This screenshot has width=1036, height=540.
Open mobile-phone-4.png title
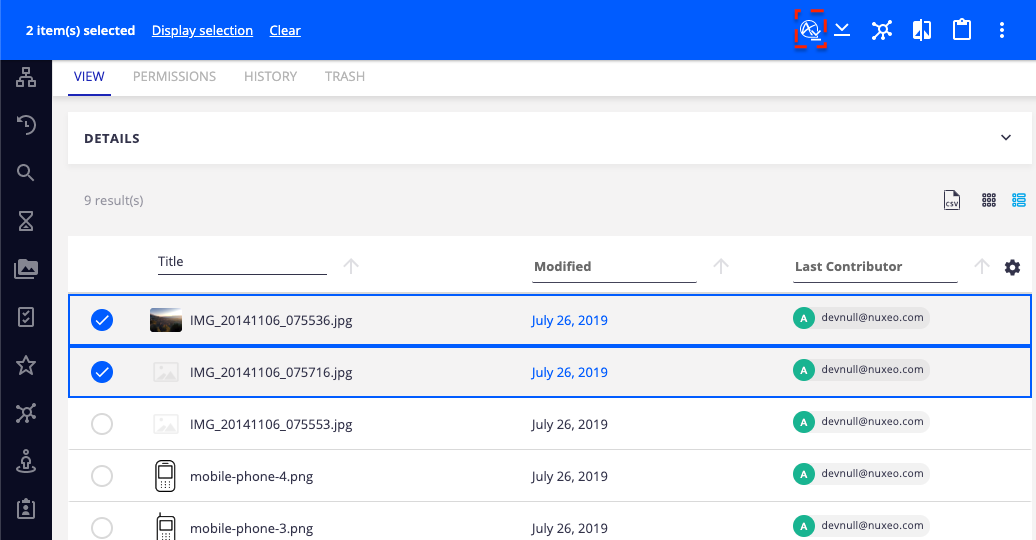[x=251, y=477]
